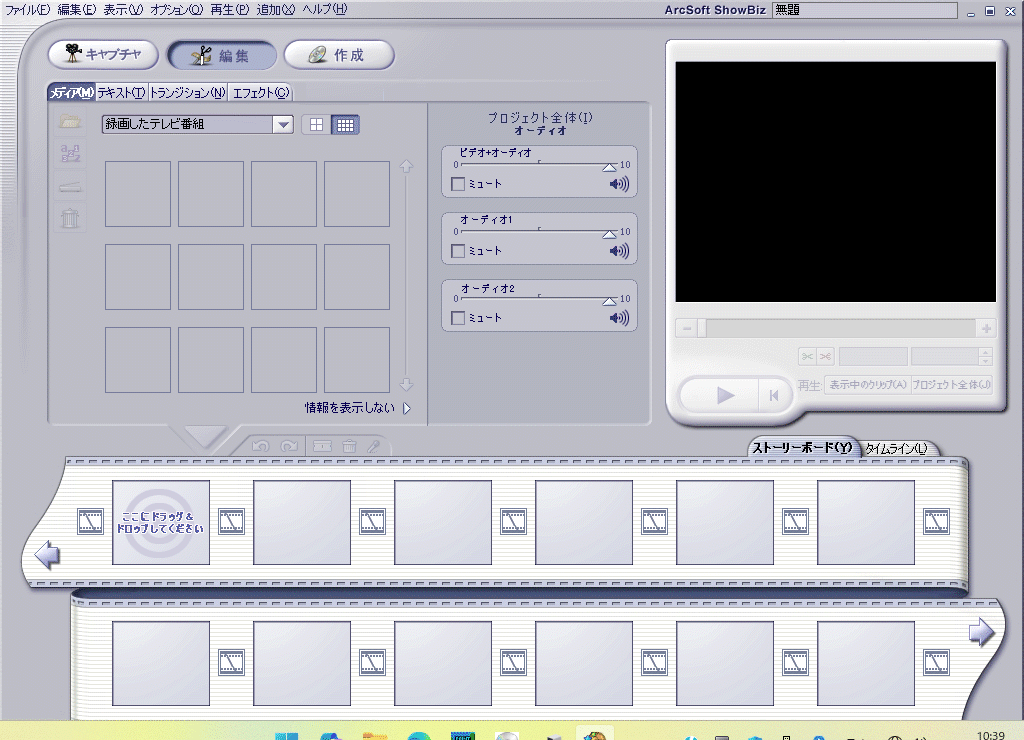The width and height of the screenshot is (1024, 740).
Task: Open the ヘルプ(H) menu
Action: click(325, 9)
